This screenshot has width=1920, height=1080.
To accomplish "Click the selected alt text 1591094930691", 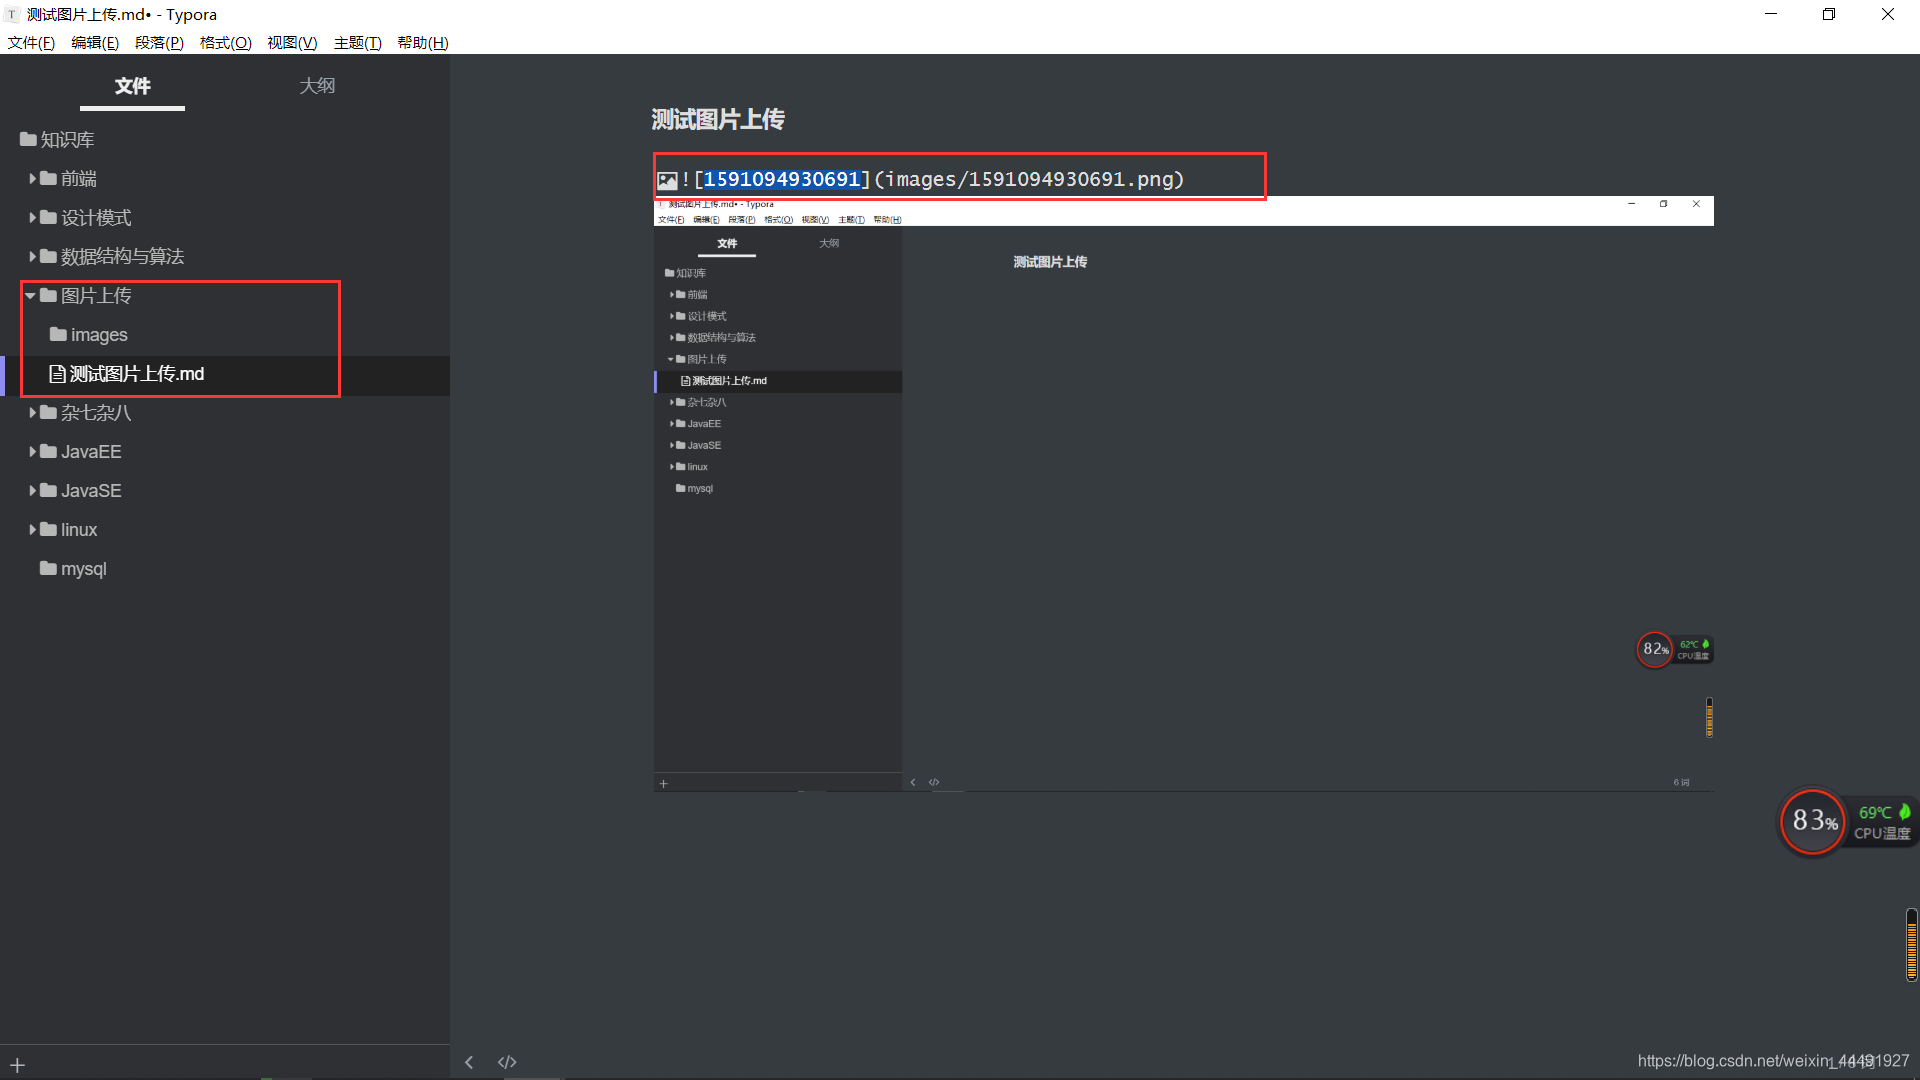I will [x=782, y=179].
